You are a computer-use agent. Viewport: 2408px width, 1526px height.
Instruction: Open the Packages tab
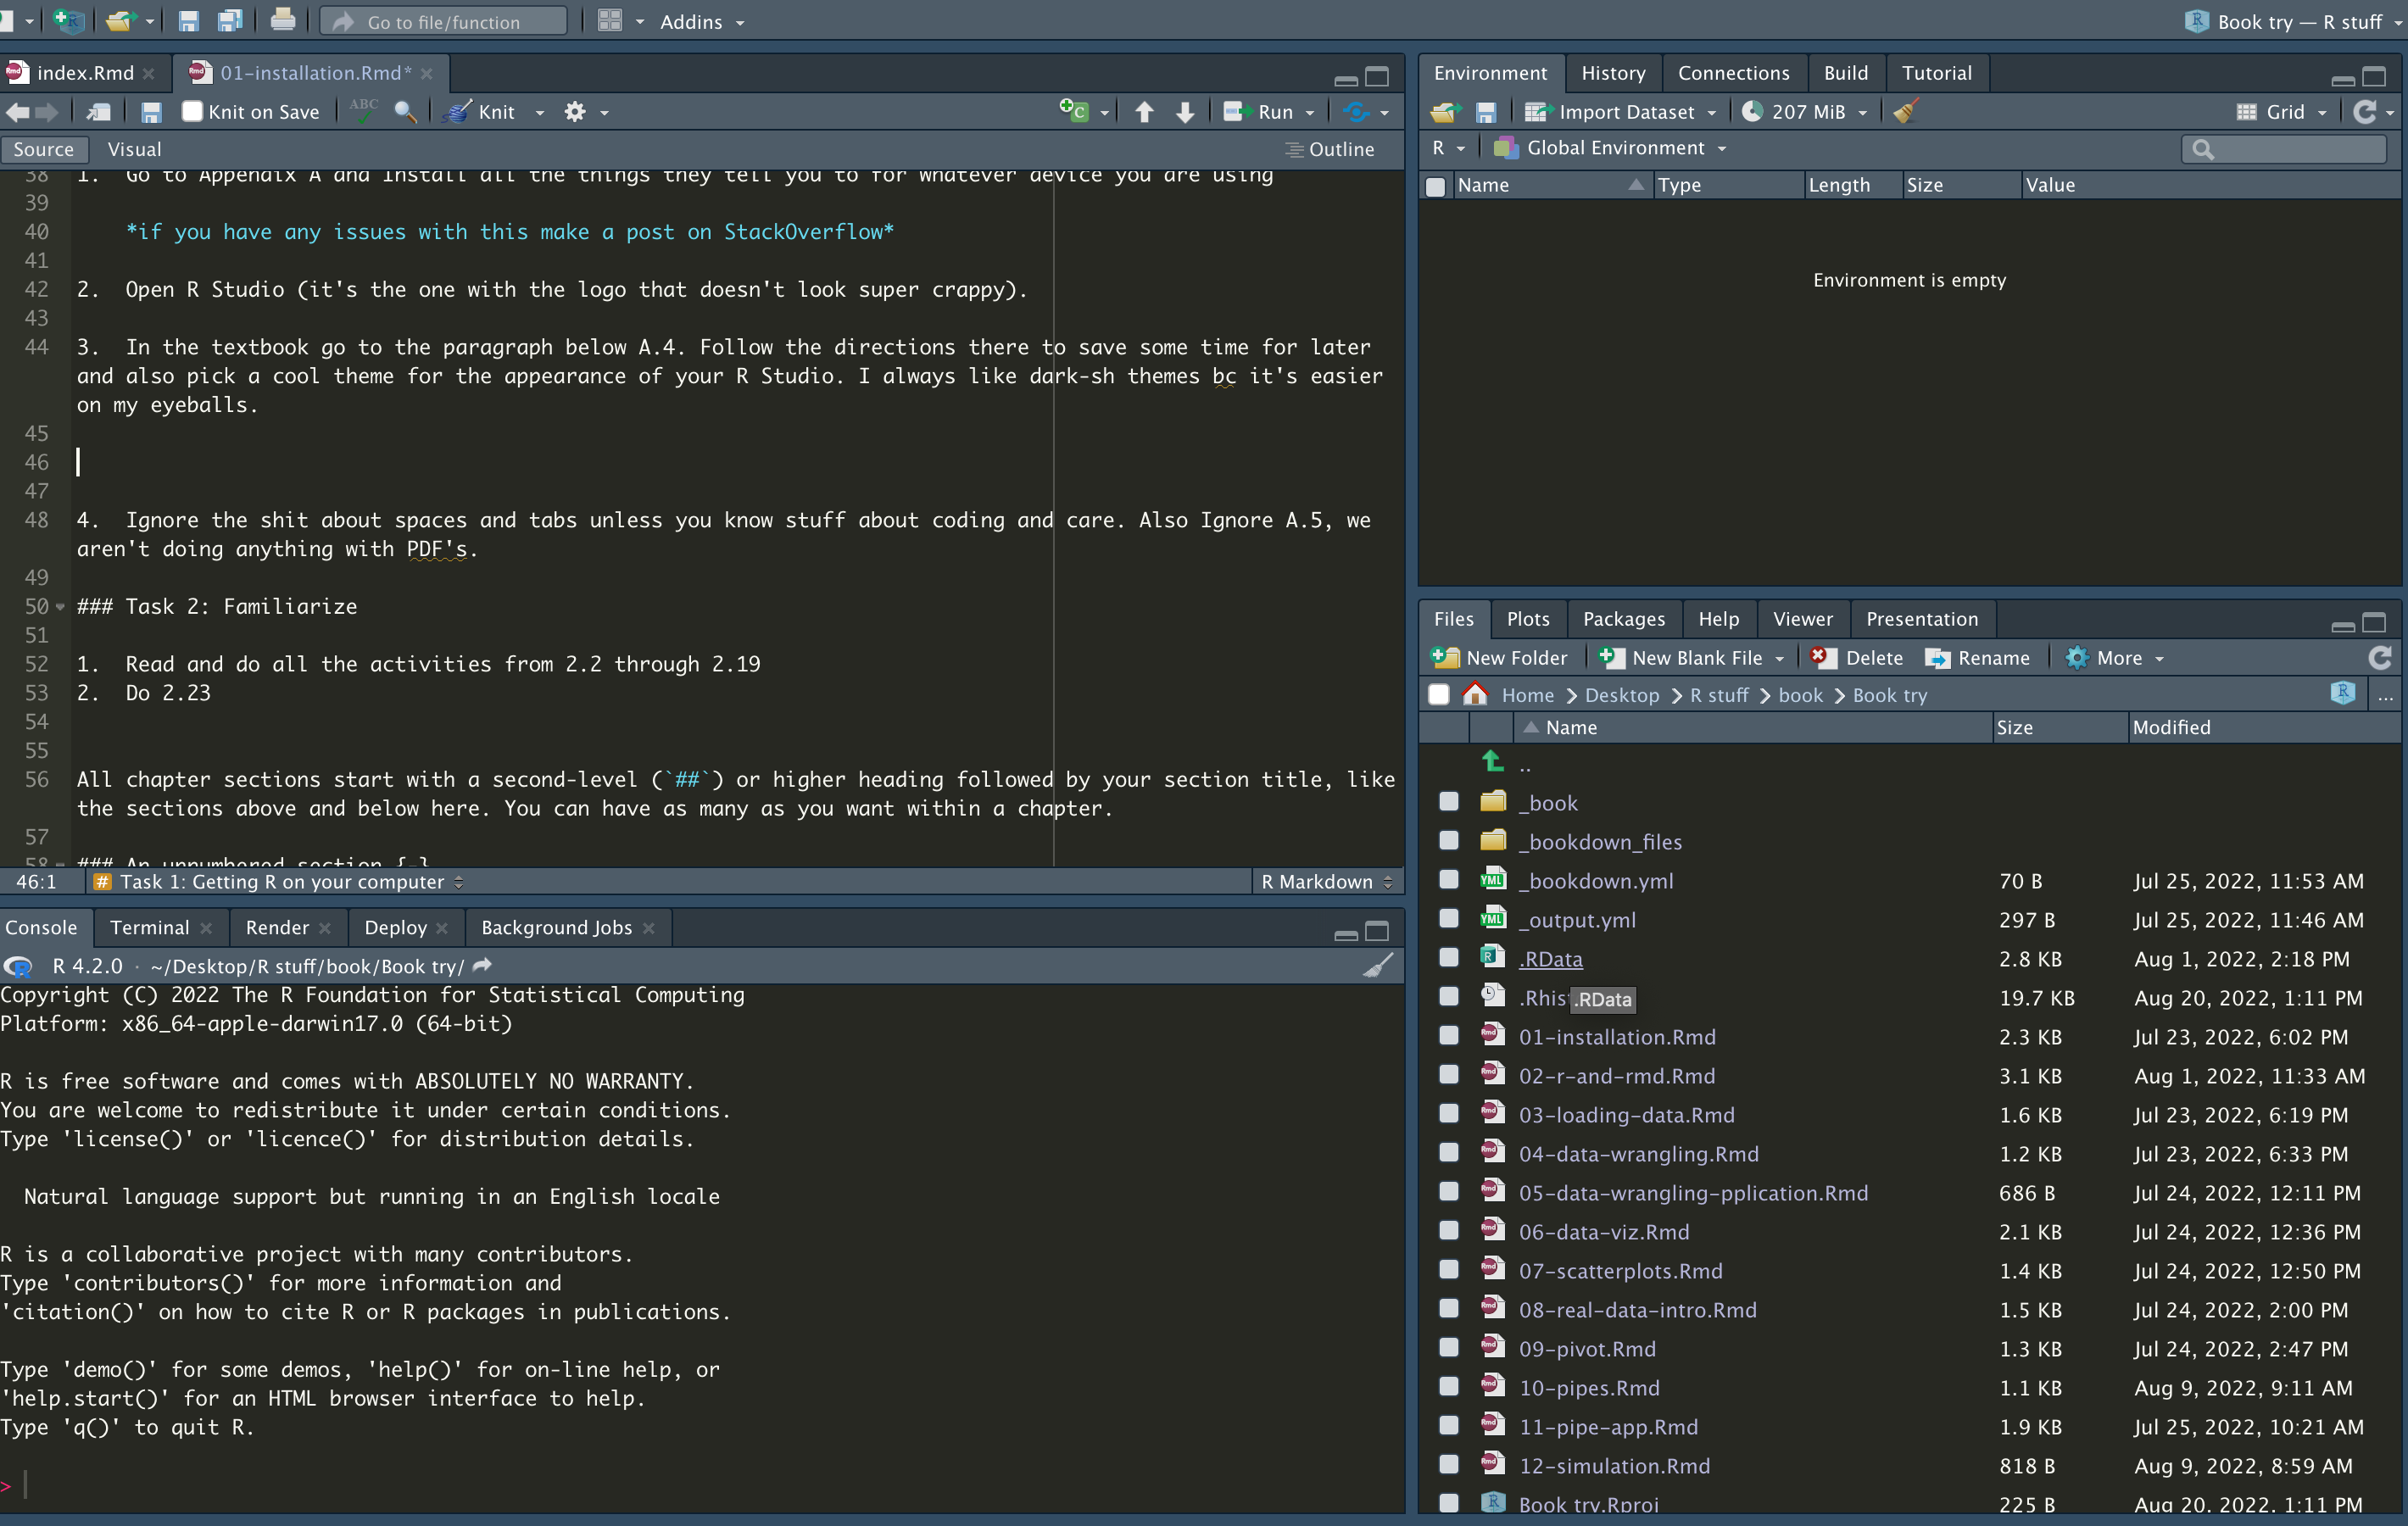1623,619
